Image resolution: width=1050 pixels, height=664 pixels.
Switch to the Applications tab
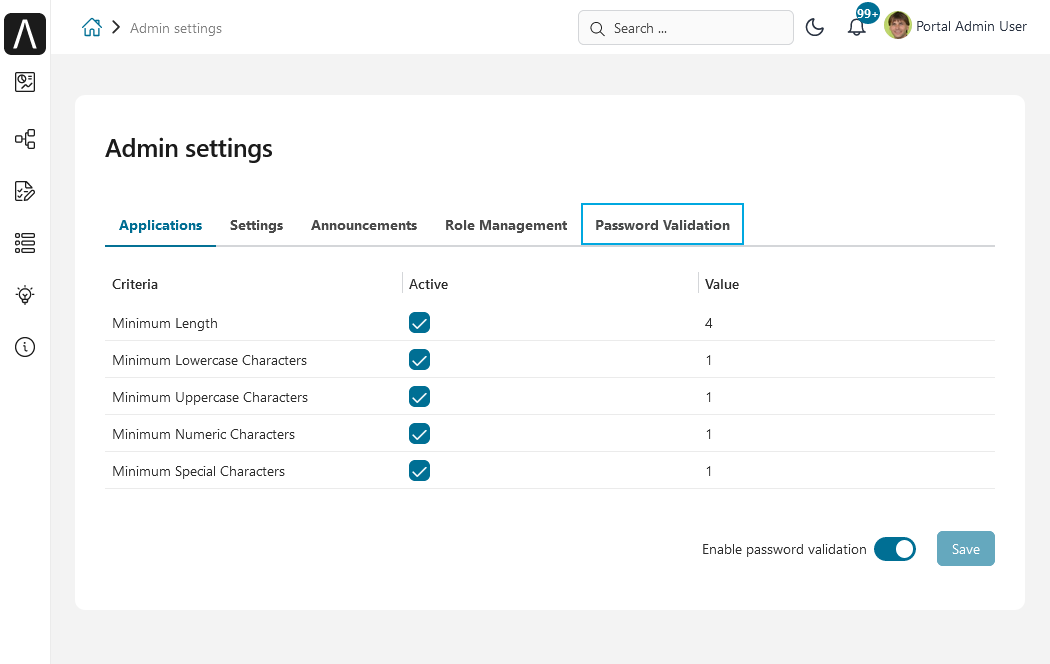tap(160, 225)
